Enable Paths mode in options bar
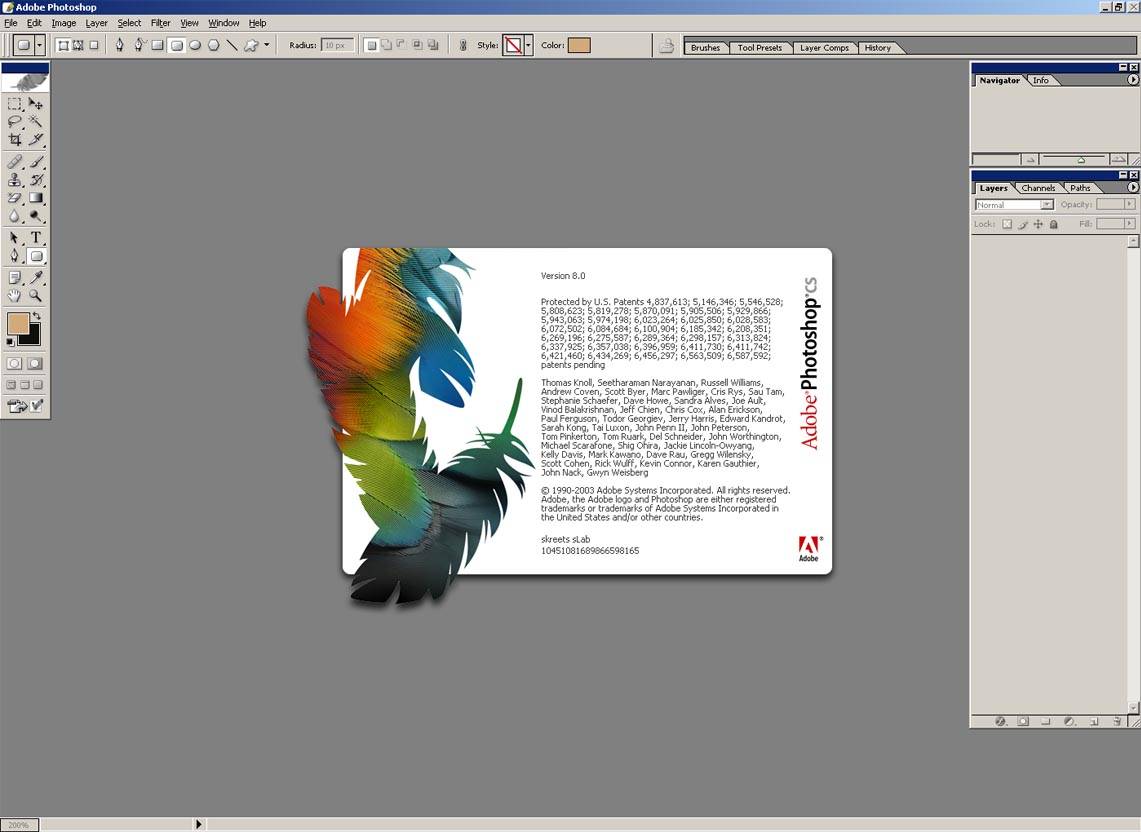 coord(78,45)
